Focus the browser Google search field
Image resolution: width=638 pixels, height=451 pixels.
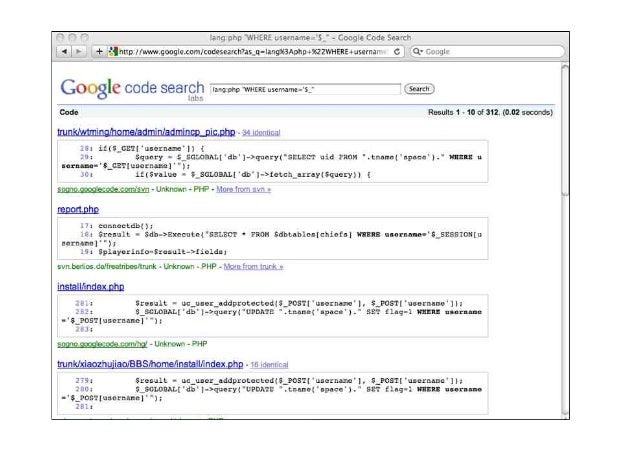coord(487,52)
